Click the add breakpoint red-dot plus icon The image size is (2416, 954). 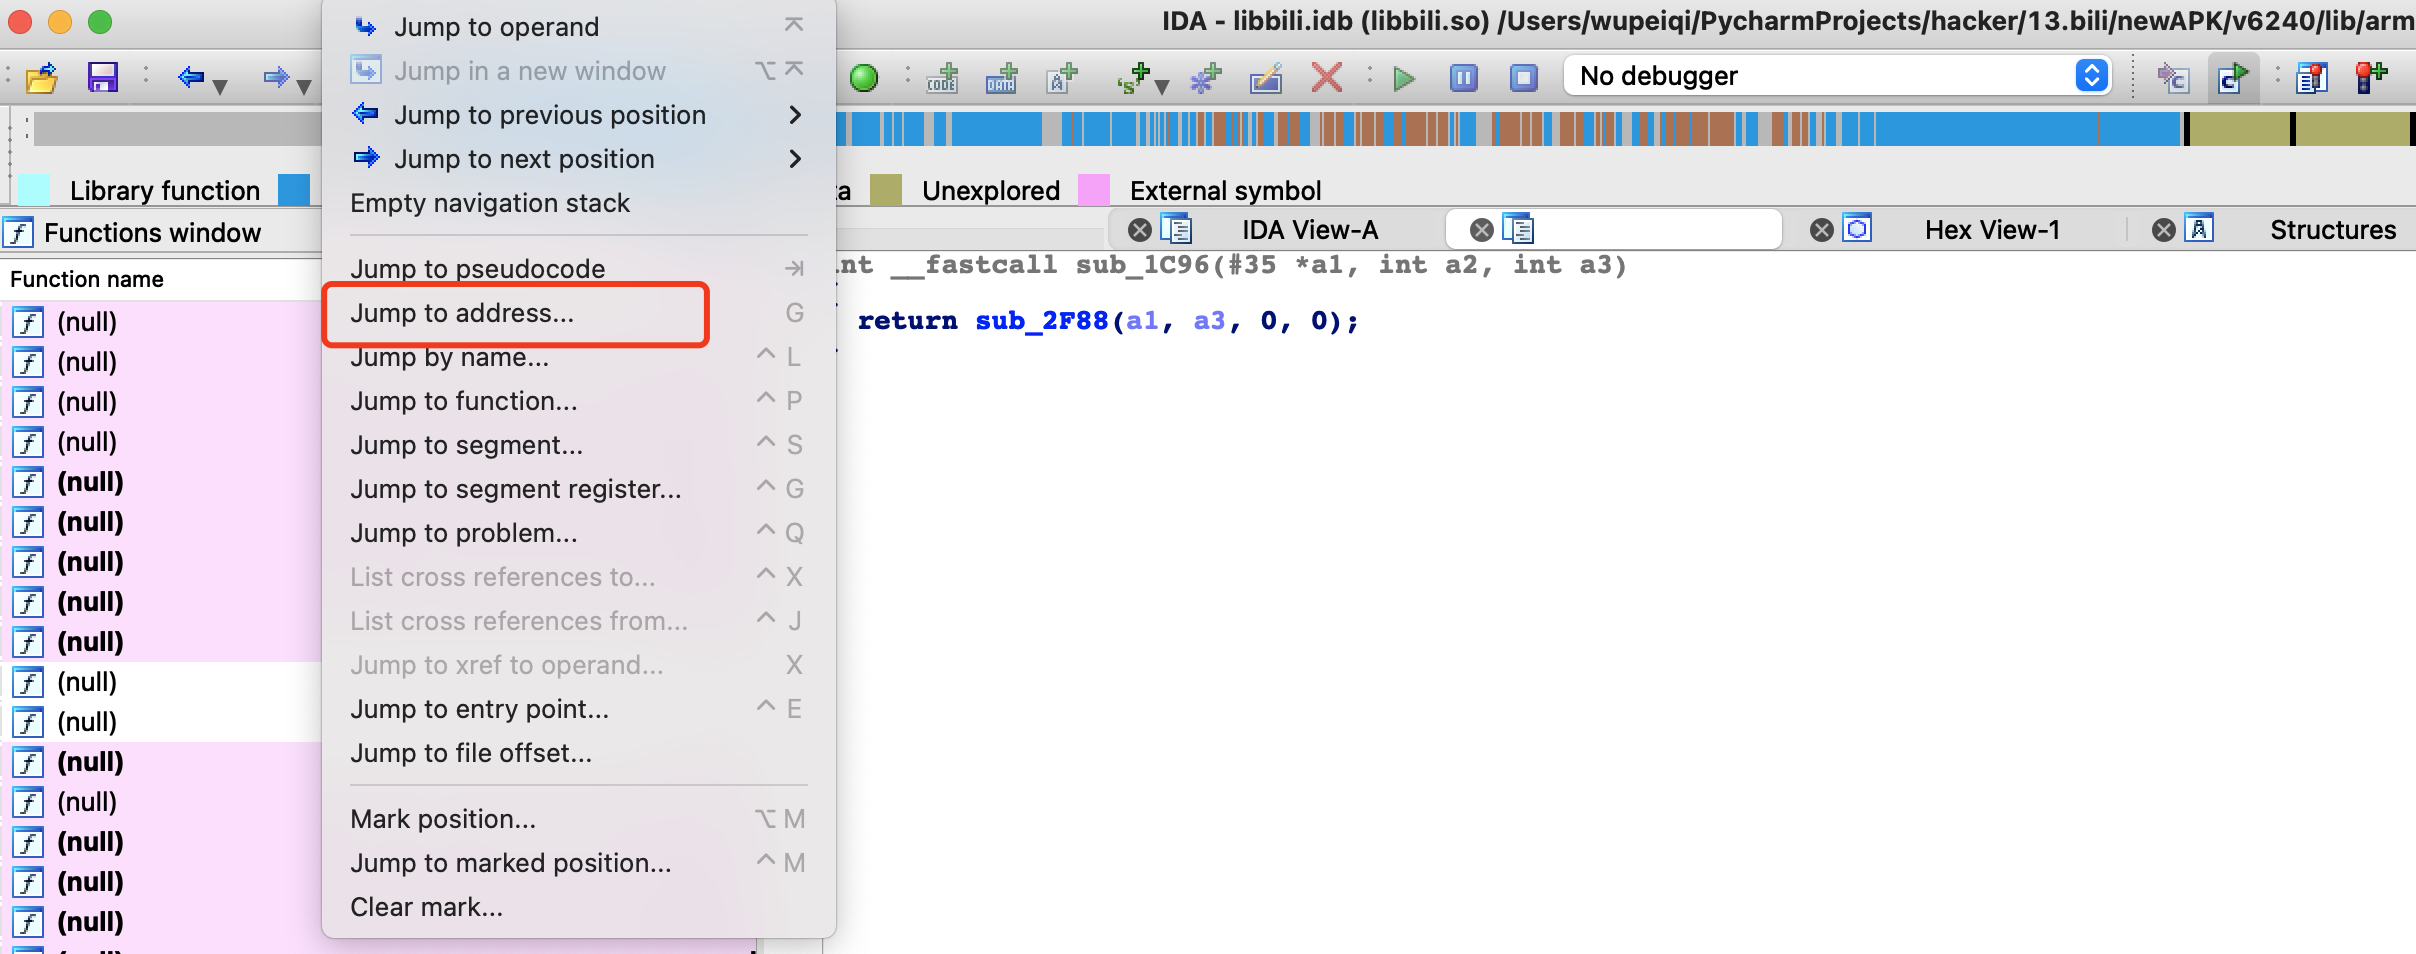(x=2372, y=77)
